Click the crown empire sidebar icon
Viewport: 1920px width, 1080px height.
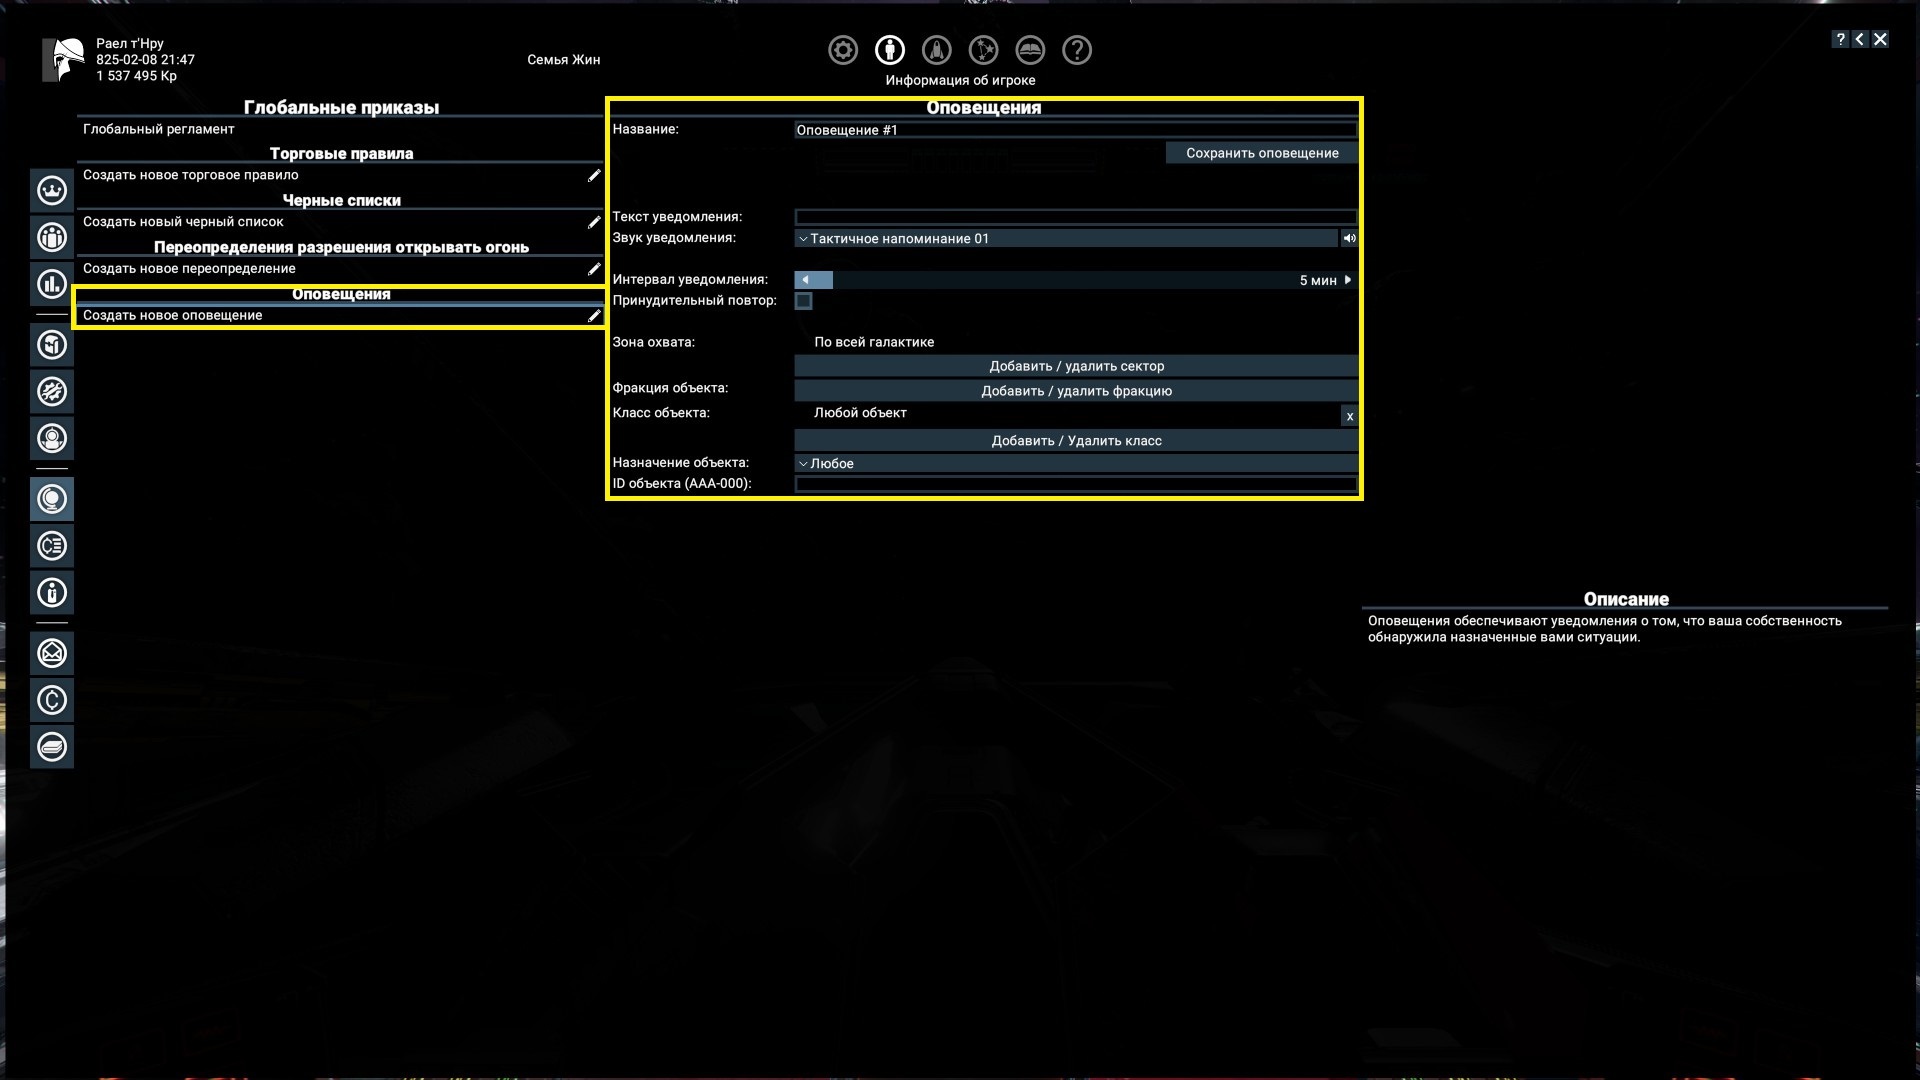pos(52,190)
